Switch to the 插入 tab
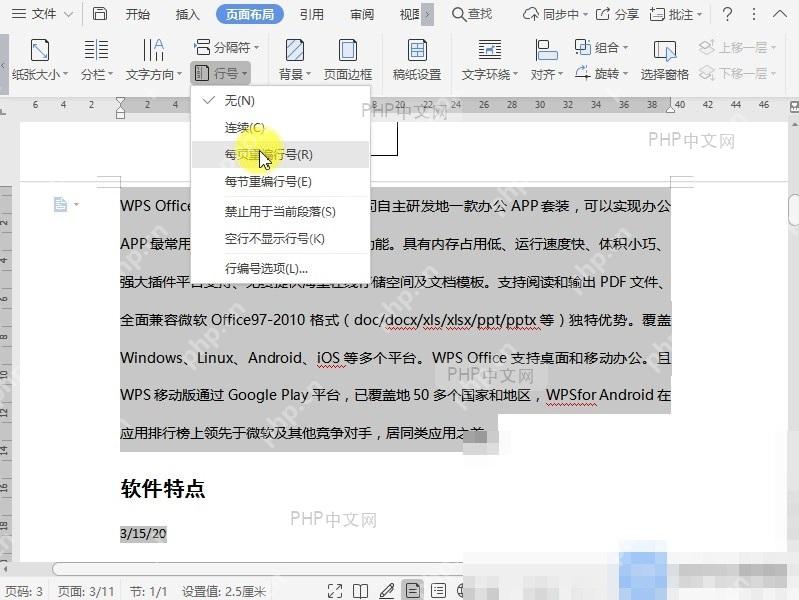799x600 pixels. (x=187, y=14)
